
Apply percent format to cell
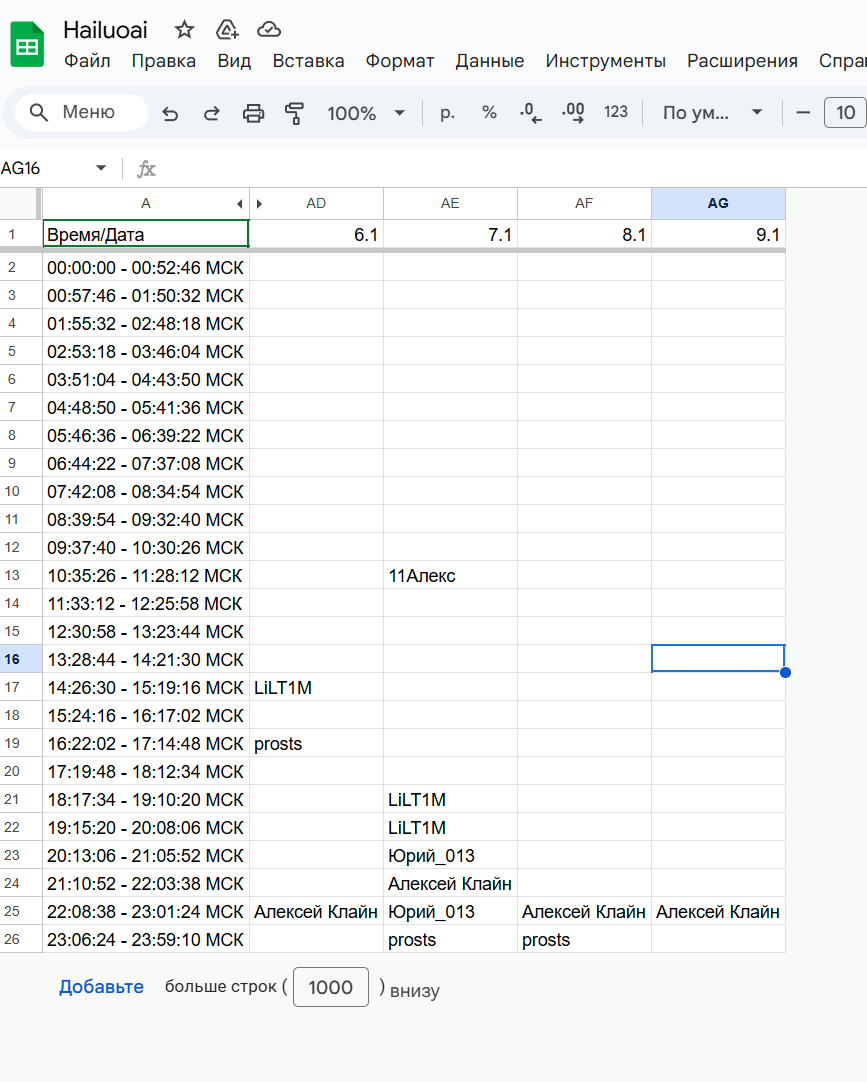click(489, 113)
